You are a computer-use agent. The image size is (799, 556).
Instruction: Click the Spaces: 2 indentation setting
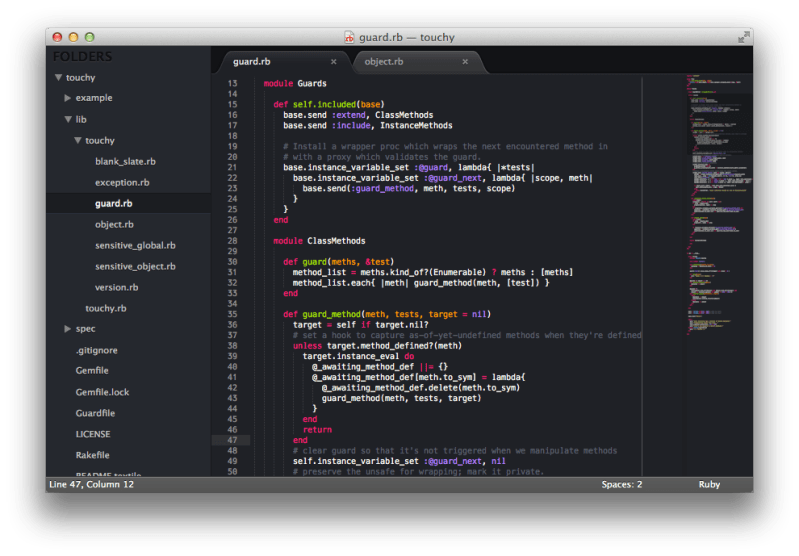point(622,485)
